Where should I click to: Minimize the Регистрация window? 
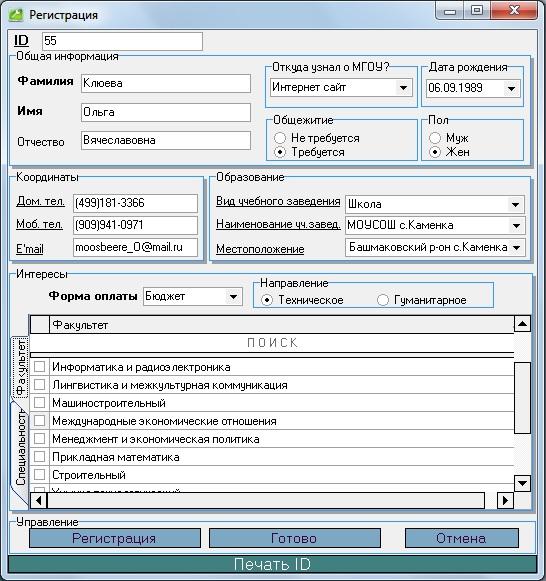450,11
